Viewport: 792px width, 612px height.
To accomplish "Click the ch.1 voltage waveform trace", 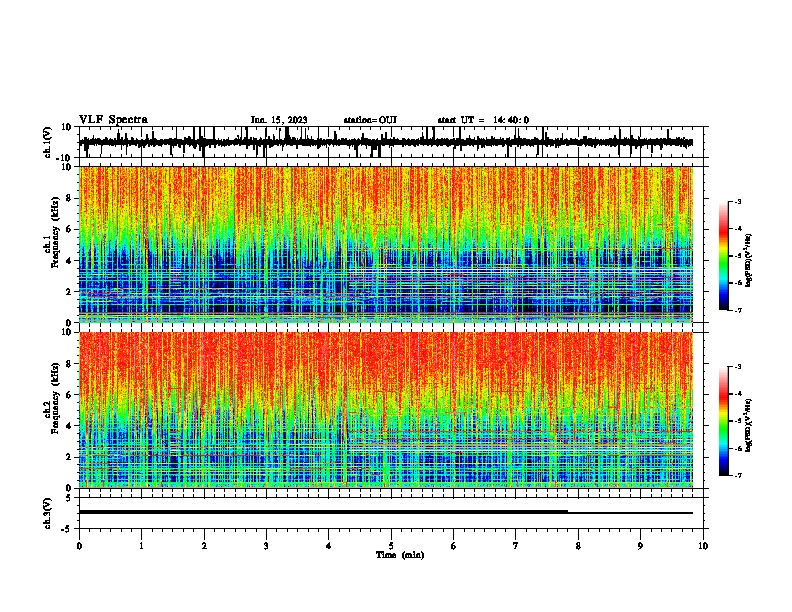I will click(386, 142).
